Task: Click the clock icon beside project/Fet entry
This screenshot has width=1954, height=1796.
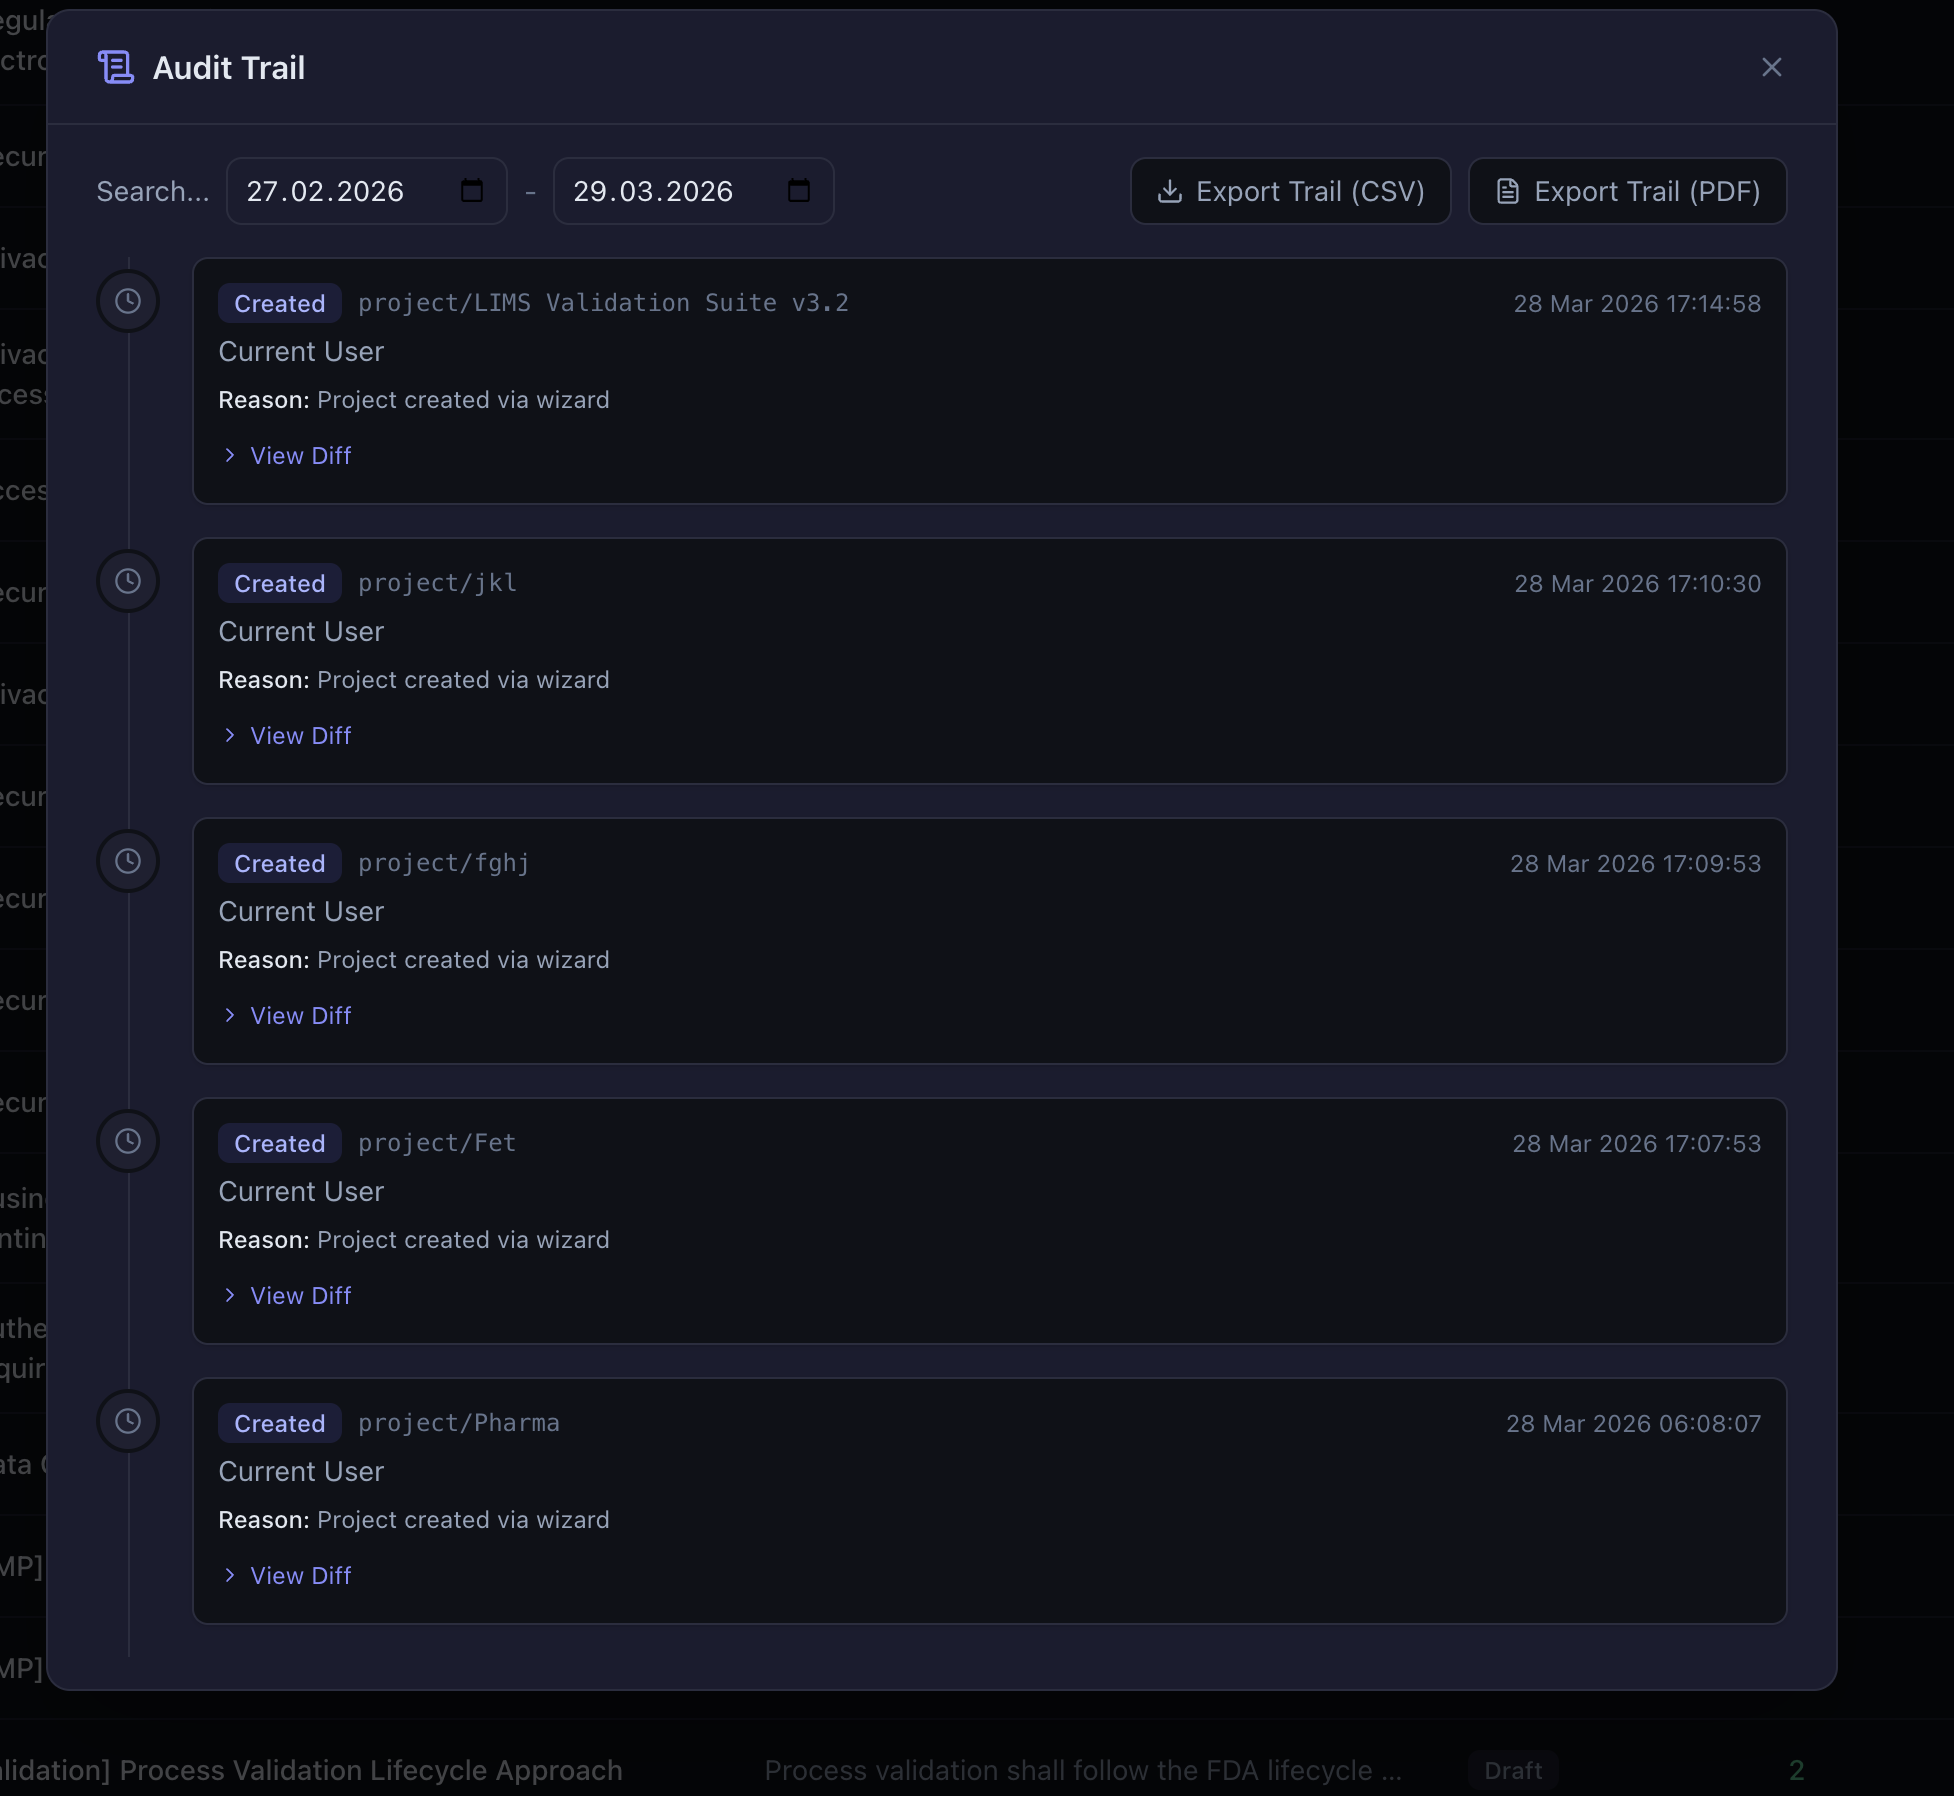Action: point(128,1140)
